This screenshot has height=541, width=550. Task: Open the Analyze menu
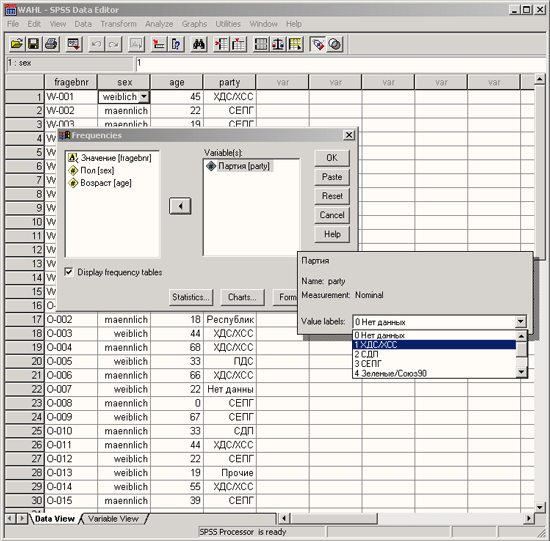pos(159,24)
